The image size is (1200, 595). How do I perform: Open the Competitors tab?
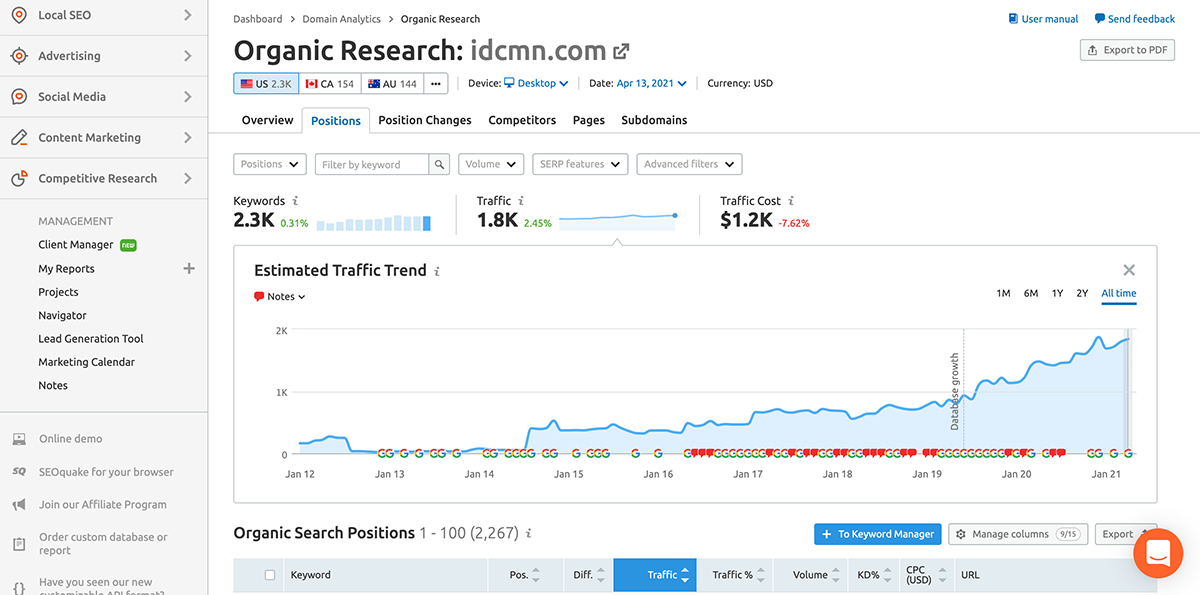(522, 120)
